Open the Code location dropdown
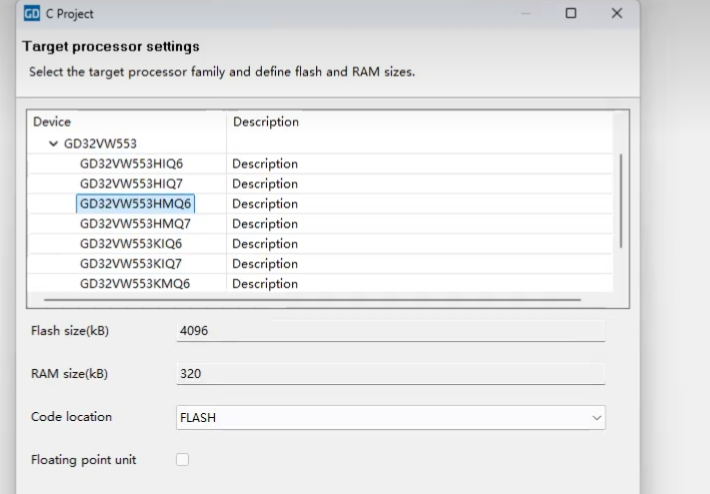The height and width of the screenshot is (494, 710). 390,417
